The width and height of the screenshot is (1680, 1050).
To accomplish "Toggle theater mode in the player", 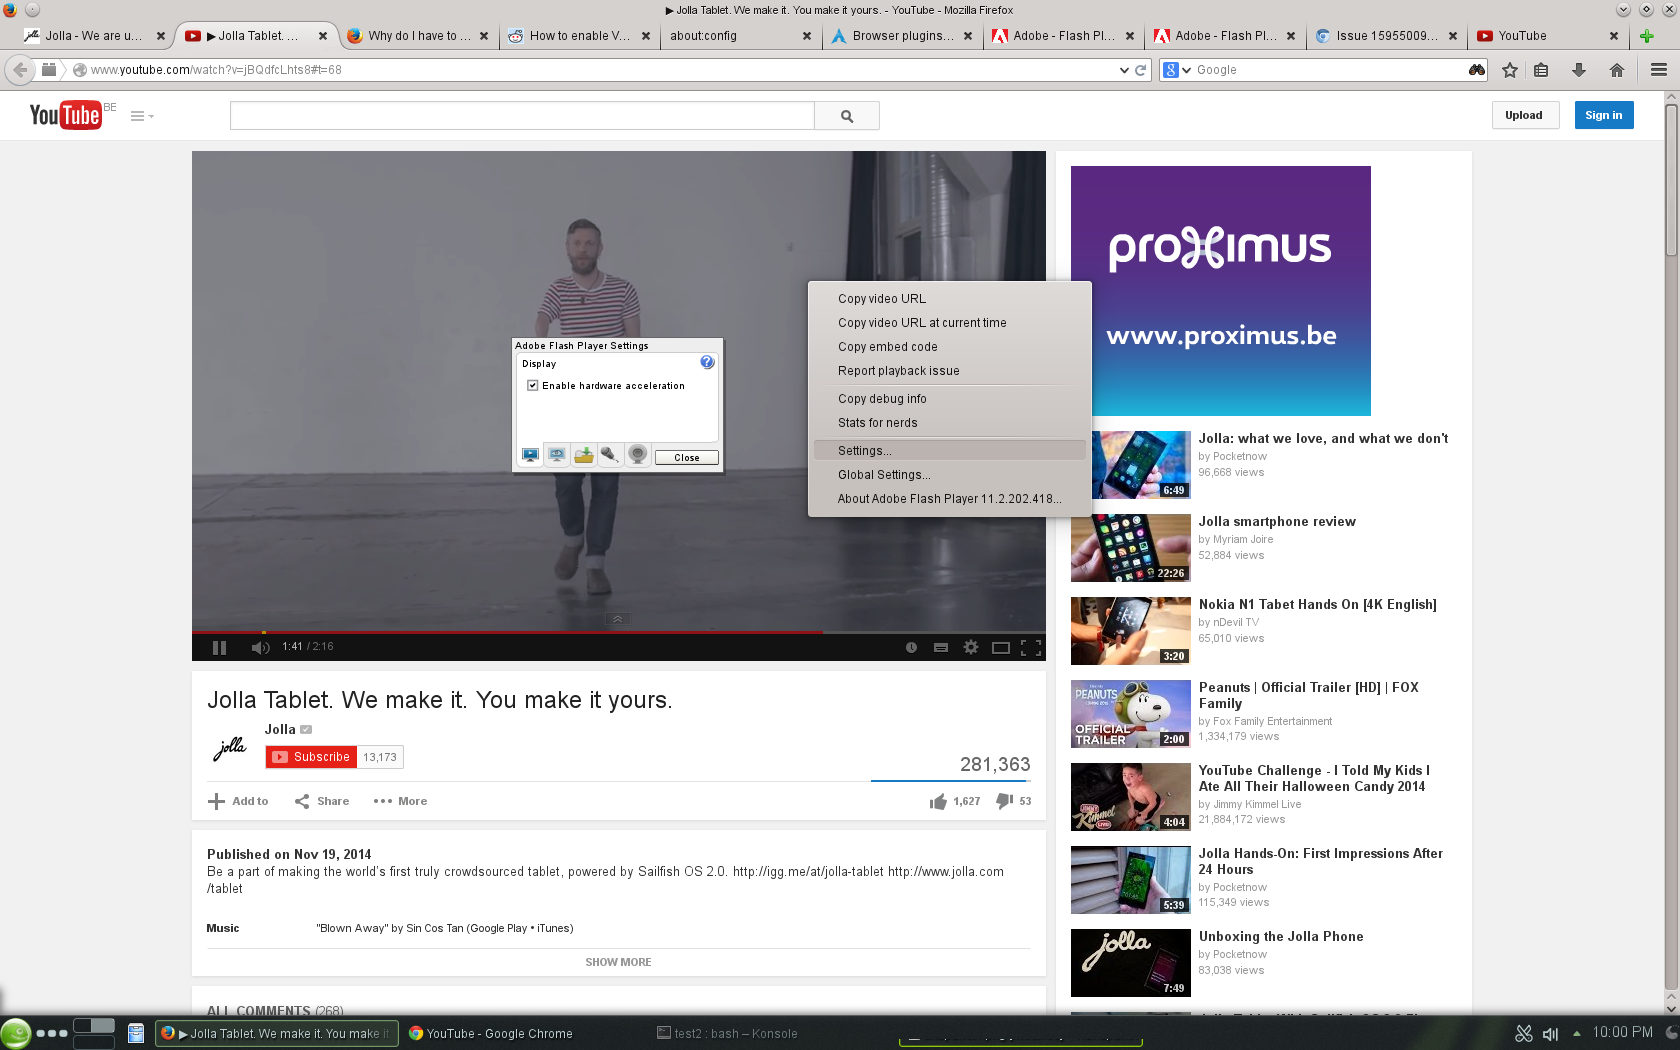I will pos(1000,648).
